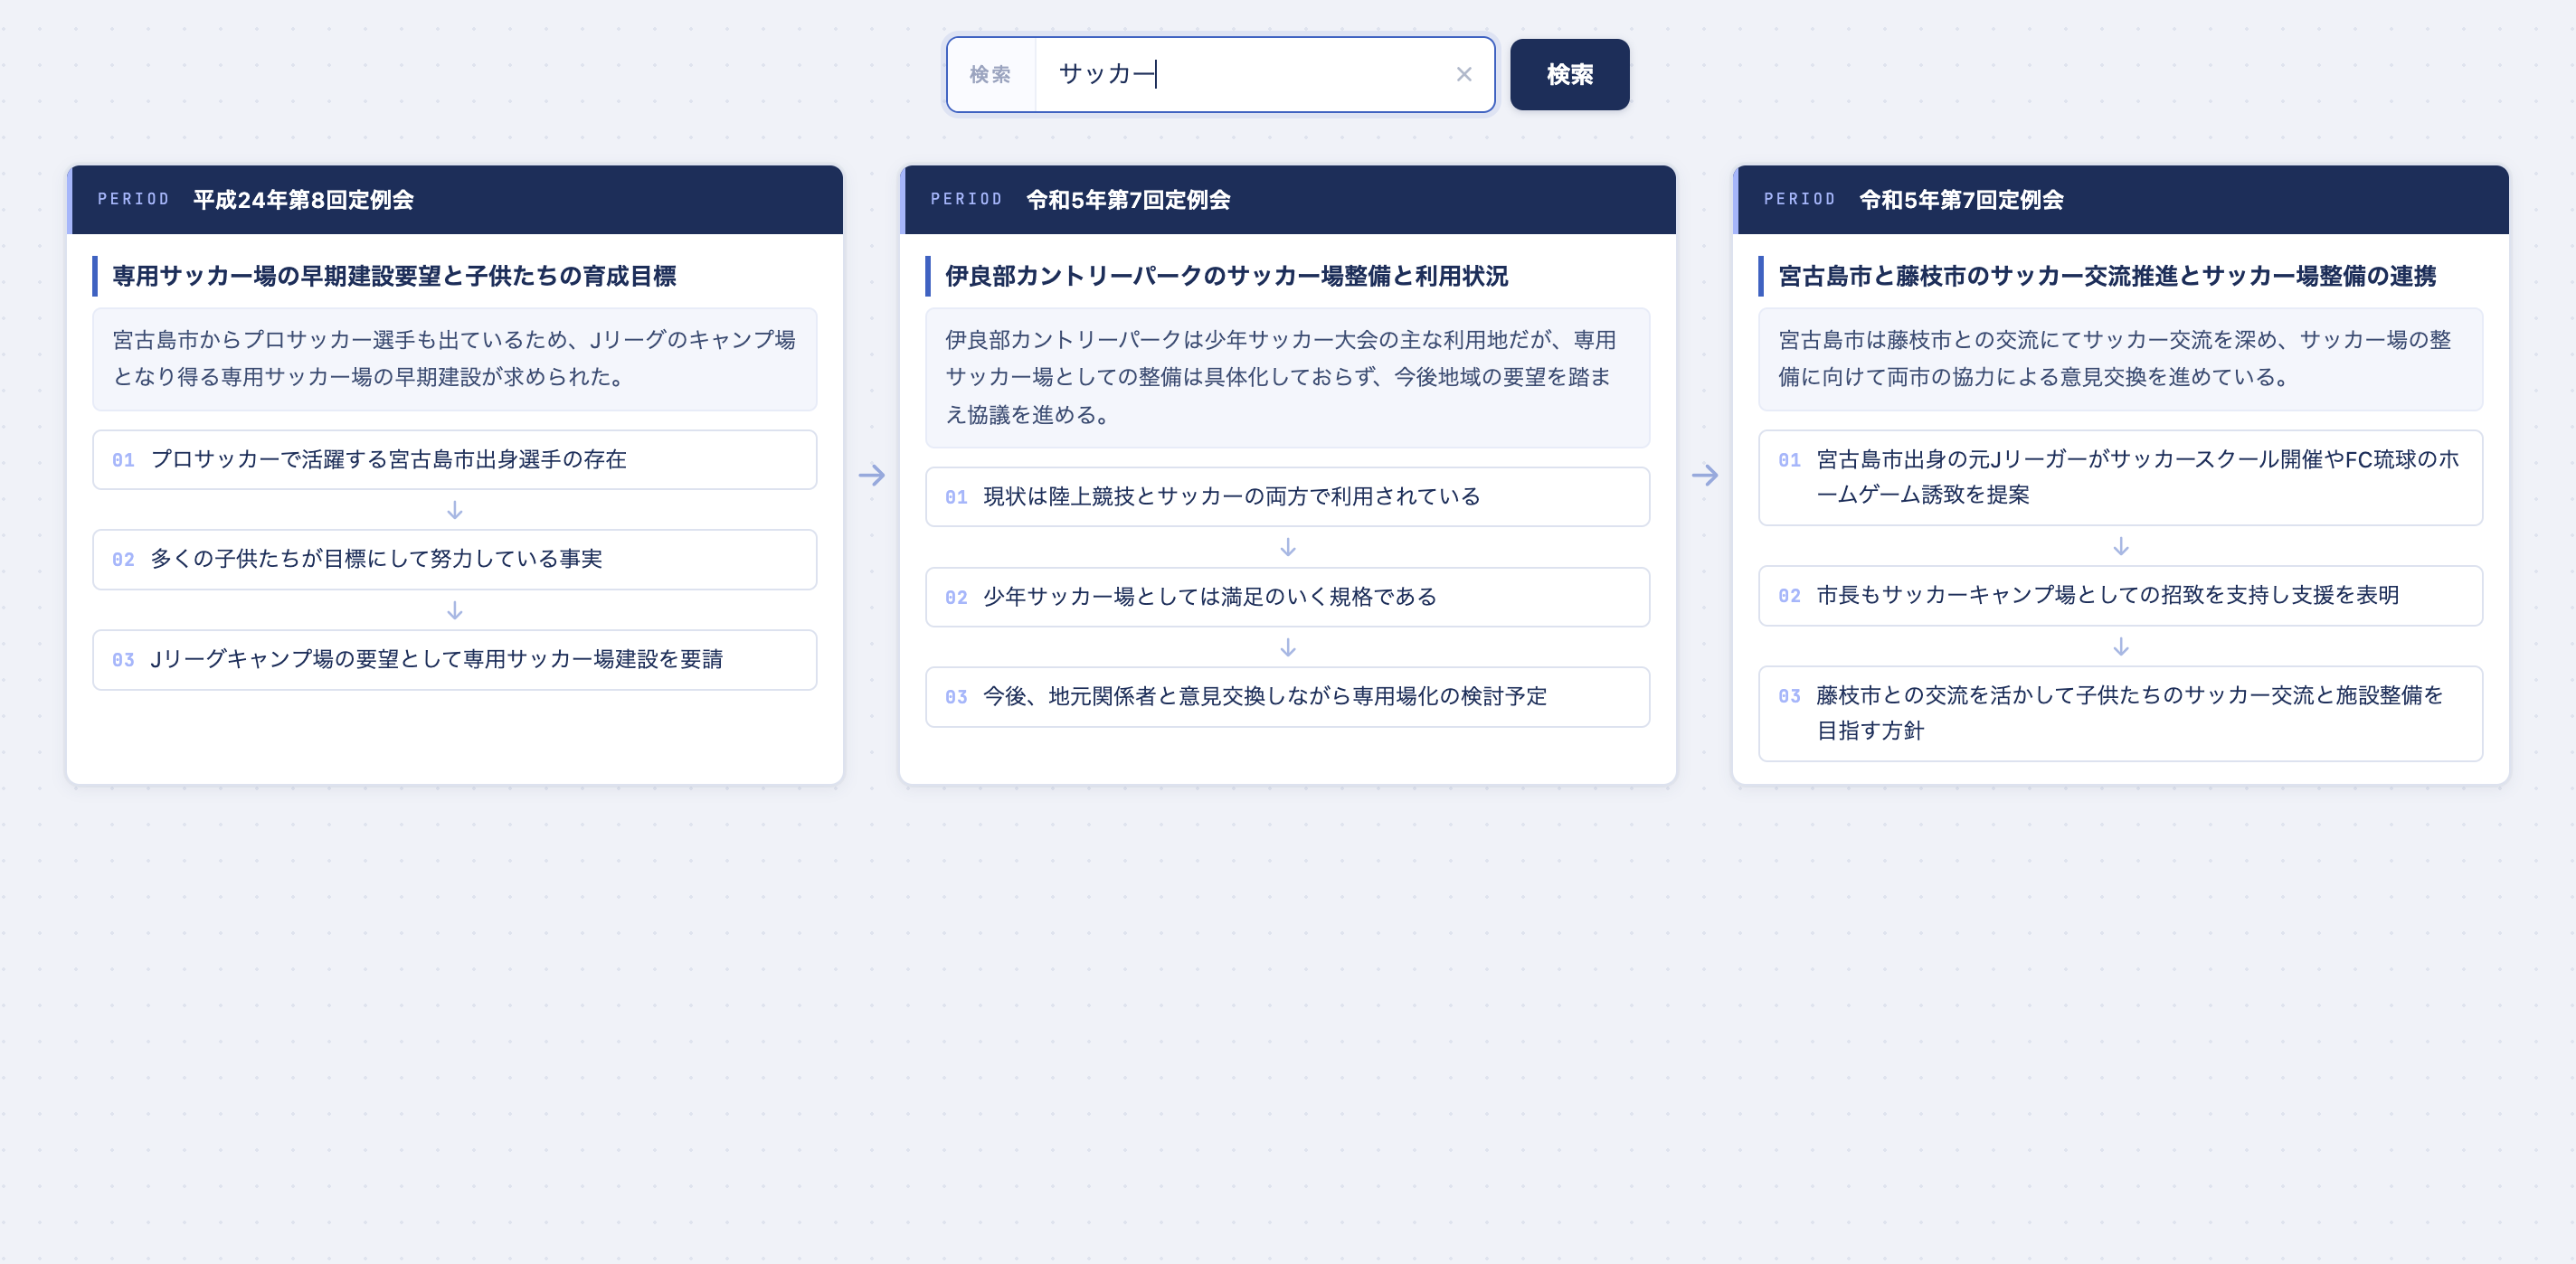
Task: Clear the search field with the X icon
Action: [1463, 74]
